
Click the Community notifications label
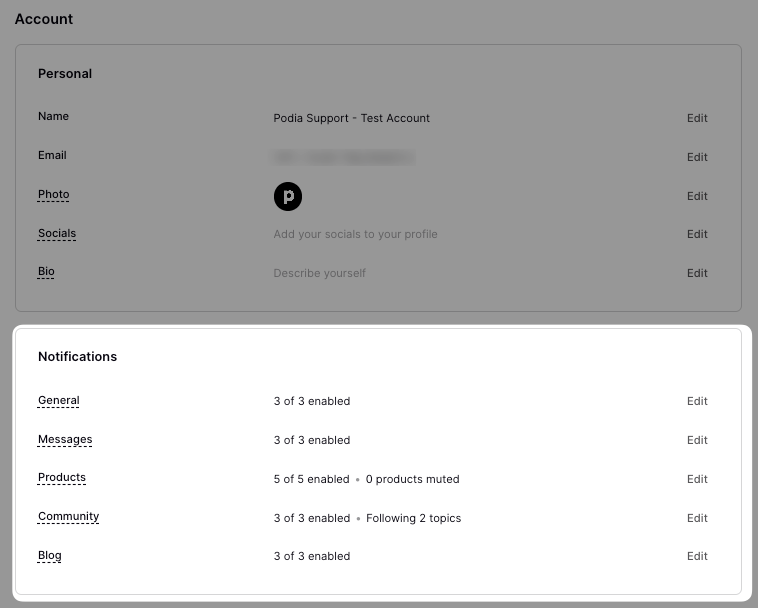click(69, 517)
